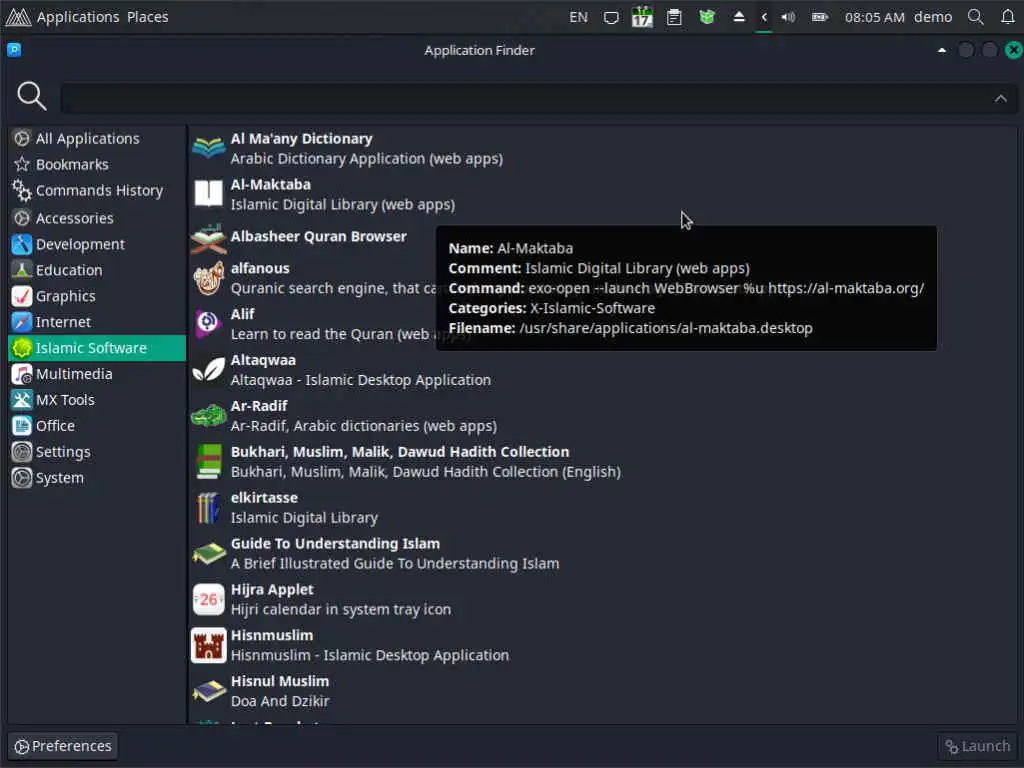Click the Office category icon
1024x768 pixels.
click(x=22, y=426)
